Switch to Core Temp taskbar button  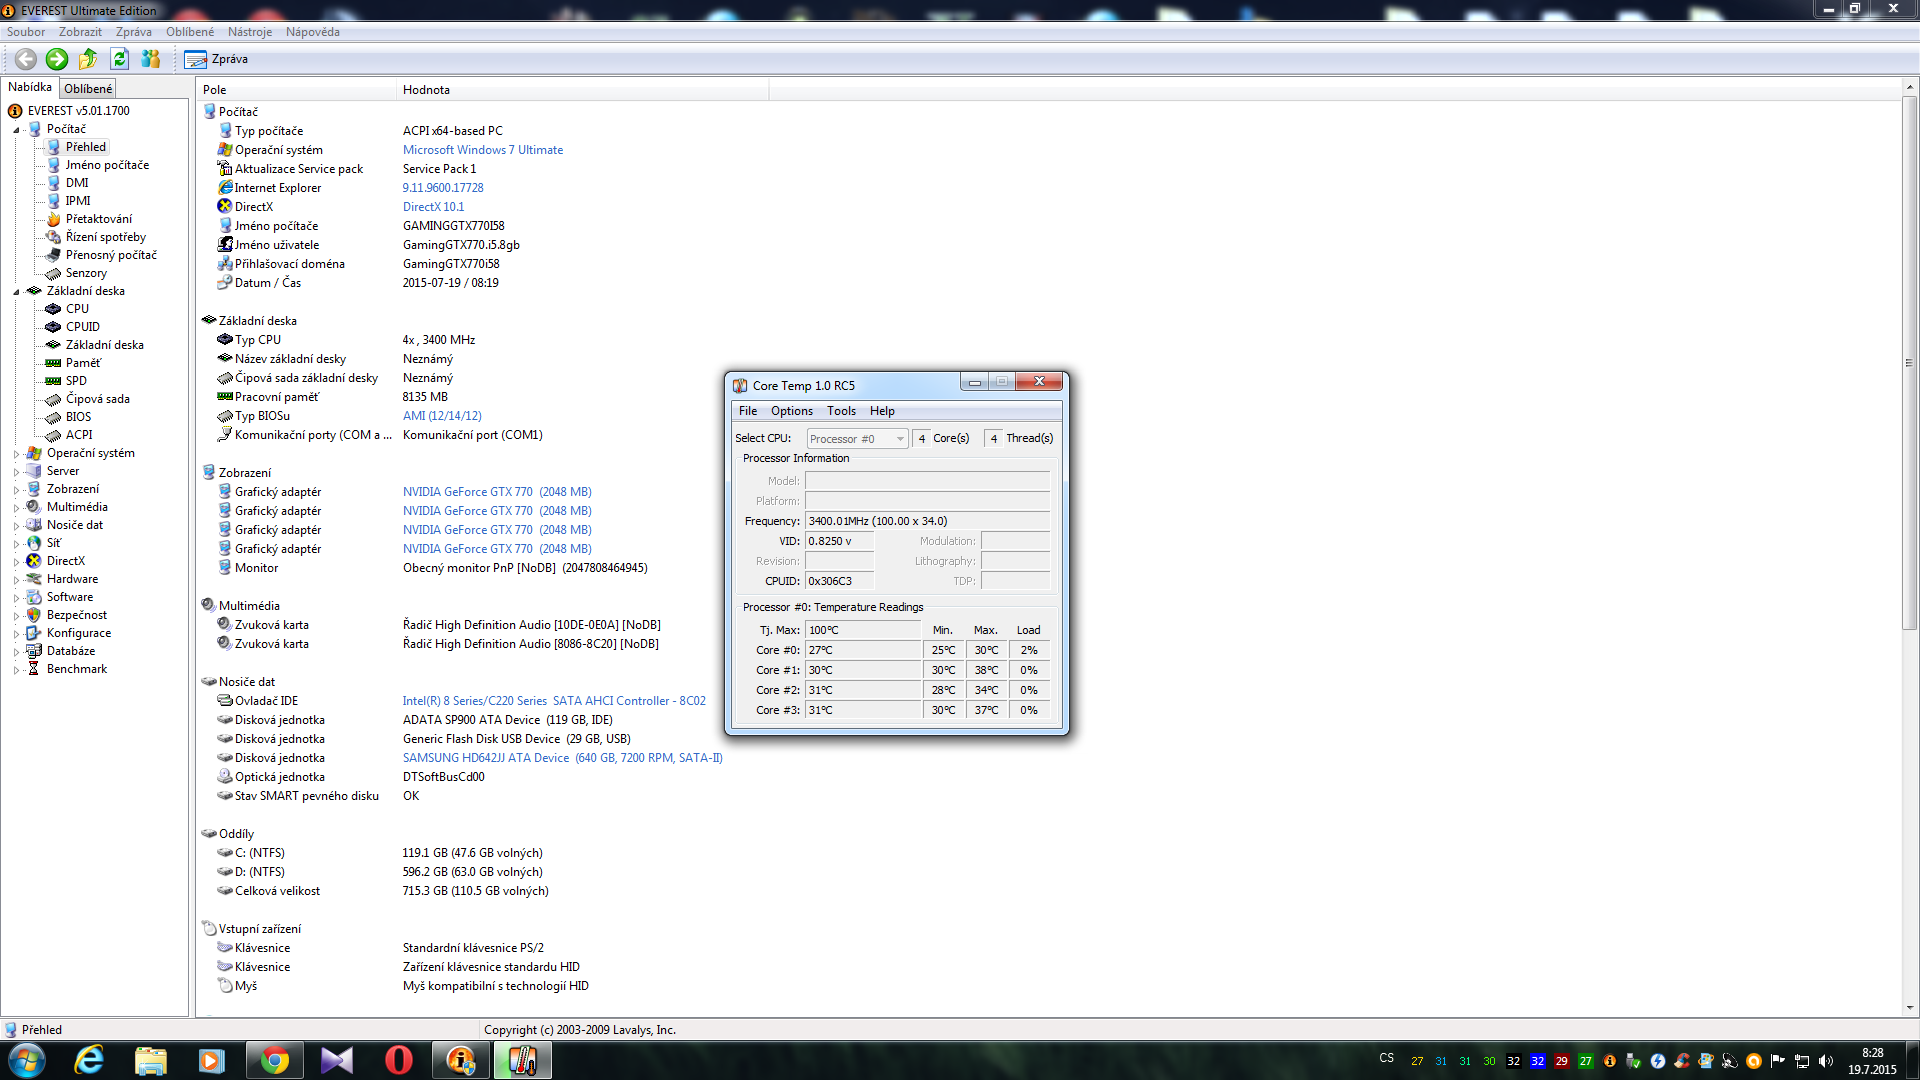[x=522, y=1060]
